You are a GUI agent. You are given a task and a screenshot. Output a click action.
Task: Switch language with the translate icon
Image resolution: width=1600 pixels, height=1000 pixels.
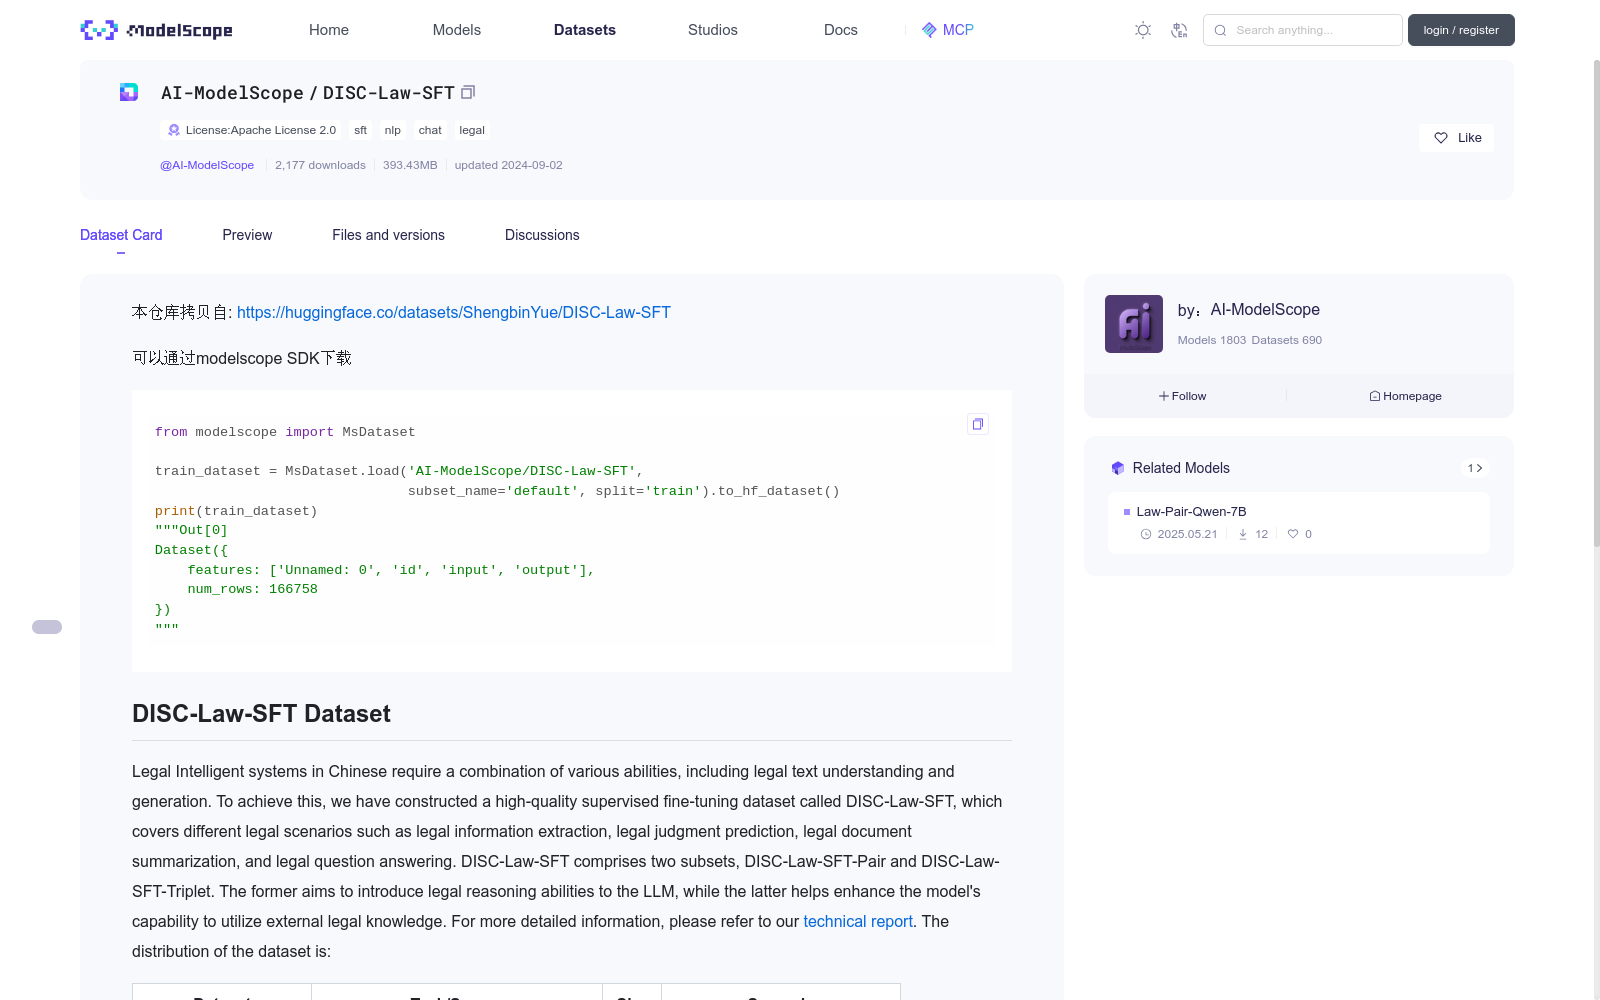tap(1179, 30)
